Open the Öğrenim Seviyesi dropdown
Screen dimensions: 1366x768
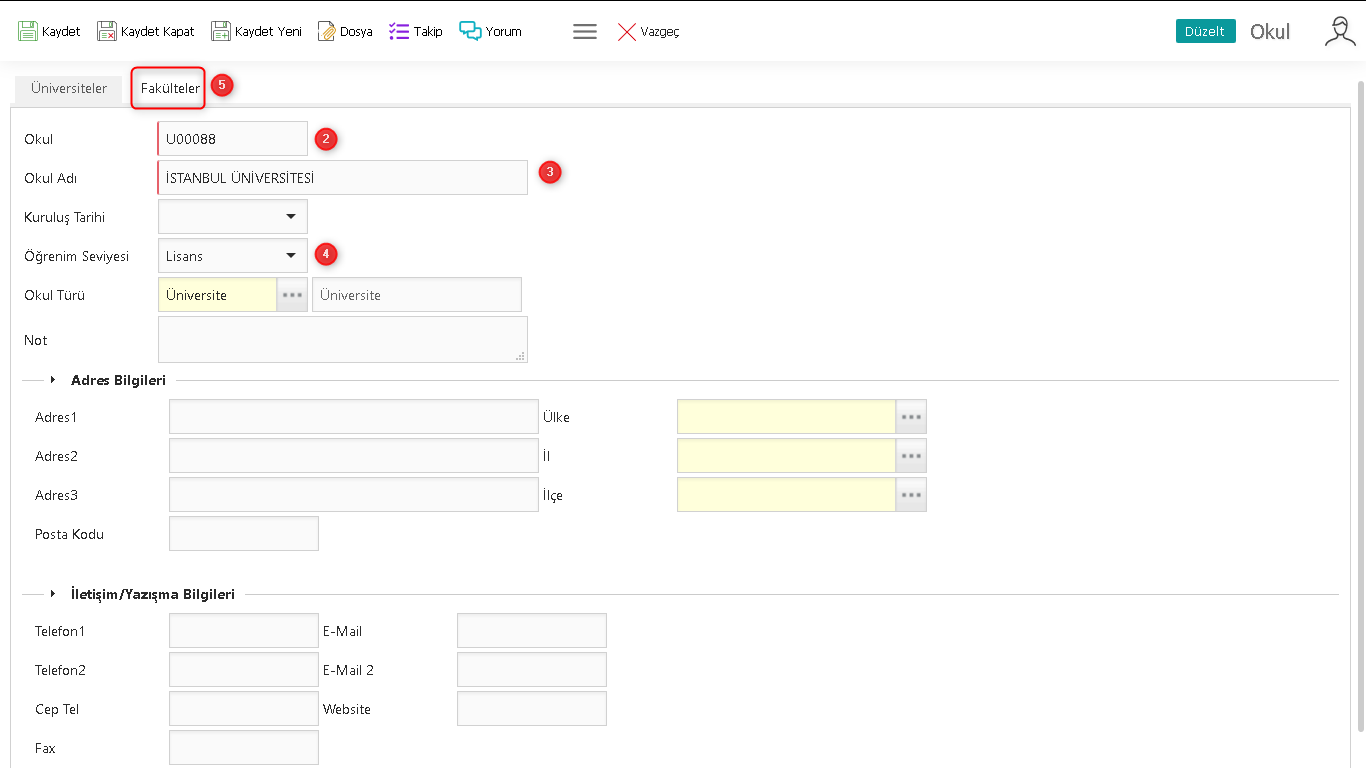291,256
